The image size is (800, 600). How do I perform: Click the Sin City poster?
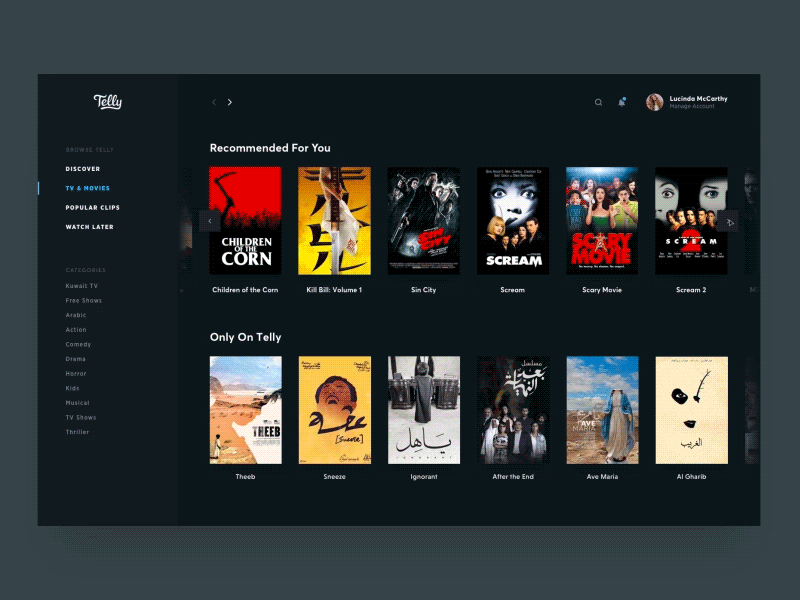[424, 220]
